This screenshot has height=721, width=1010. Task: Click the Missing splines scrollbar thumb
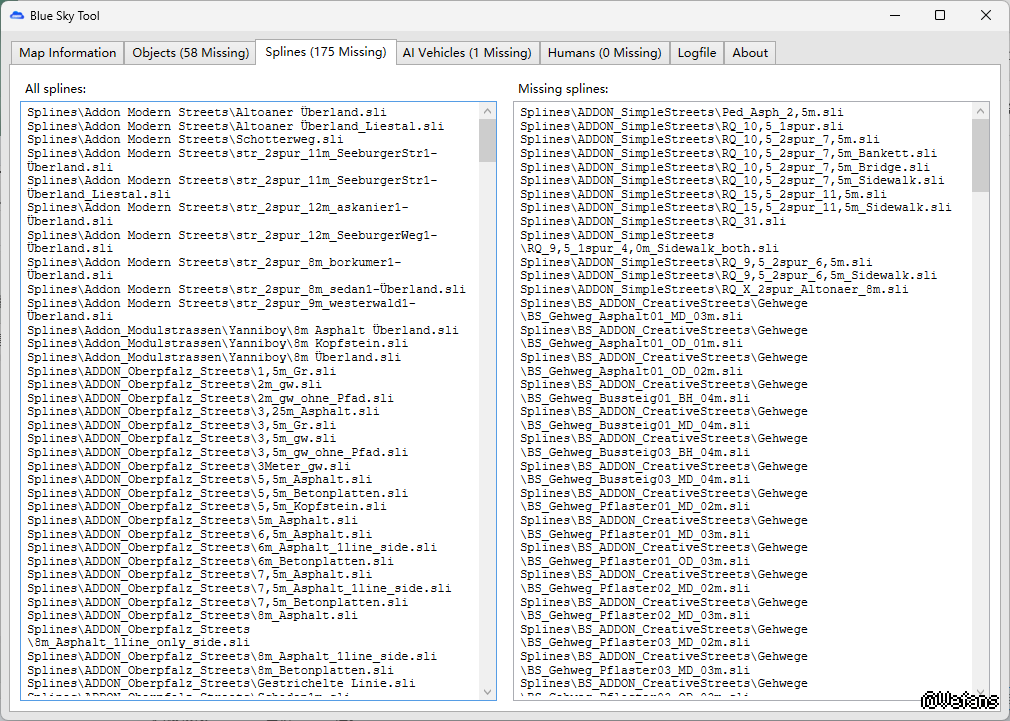[x=980, y=156]
